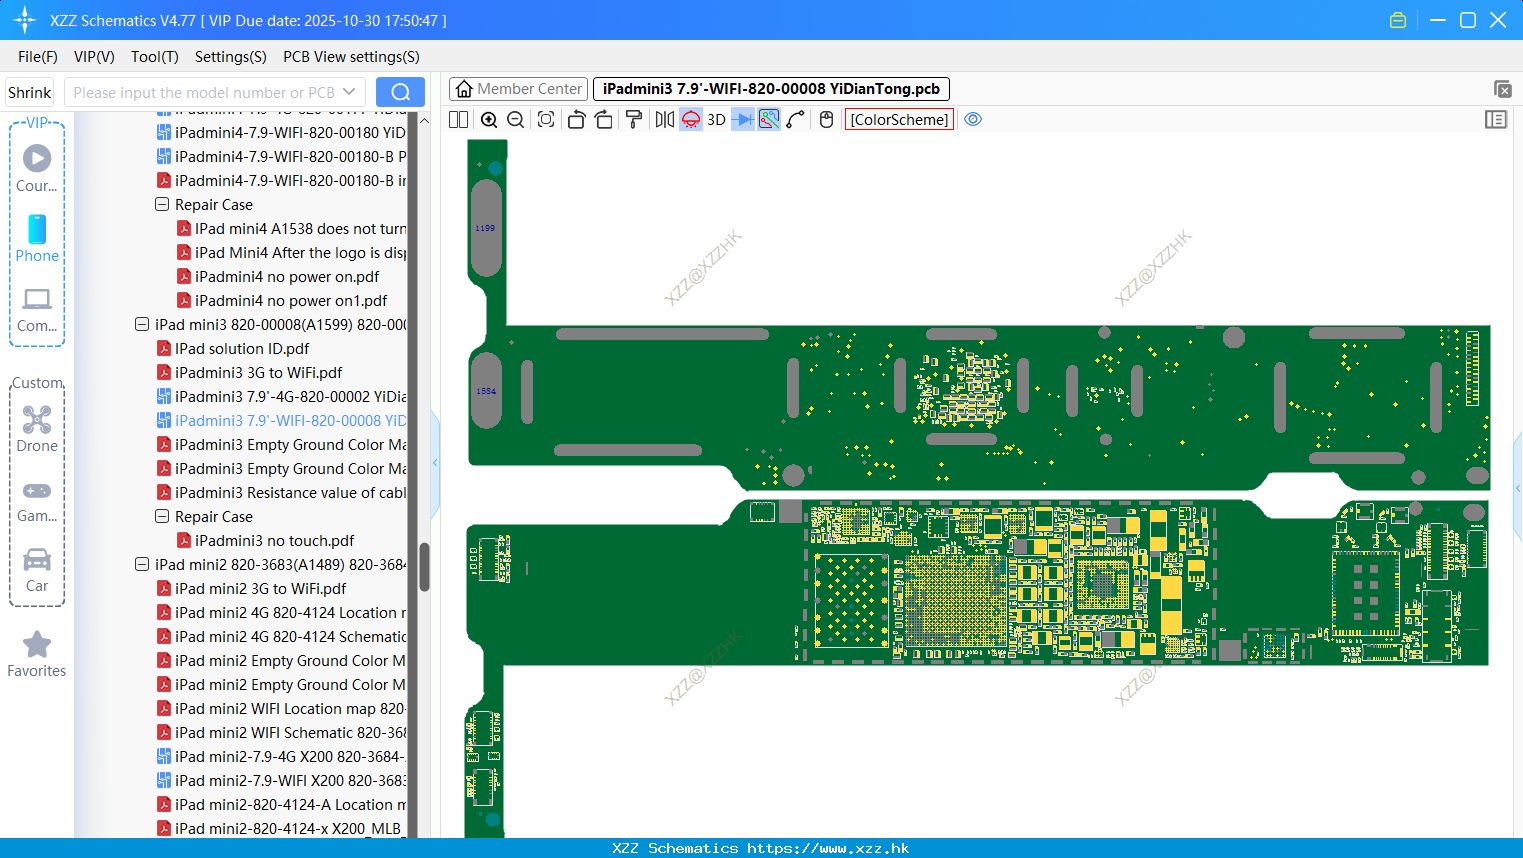1523x858 pixels.
Task: Open iPadmini4 no power on1.pdf
Action: tap(282, 300)
